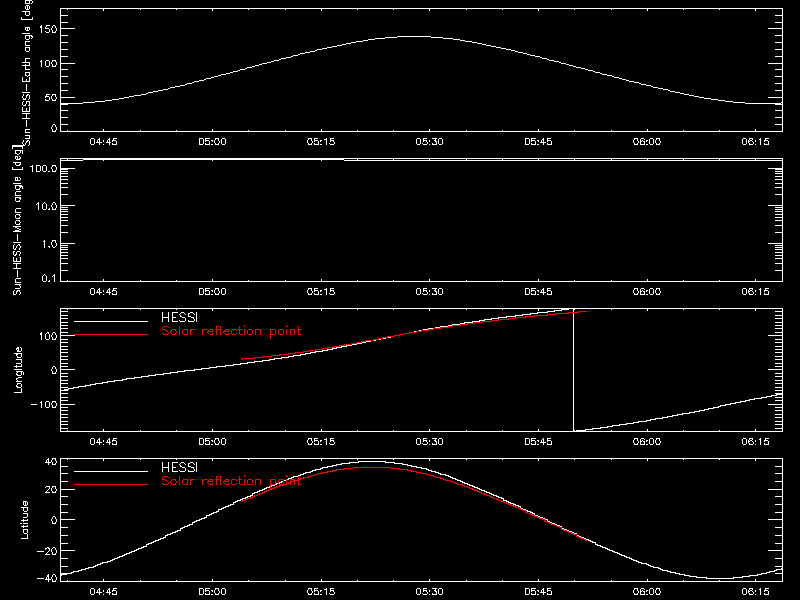The width and height of the screenshot is (800, 600).
Task: Click 05:45 under the Earth angle plot
Action: coord(538,142)
